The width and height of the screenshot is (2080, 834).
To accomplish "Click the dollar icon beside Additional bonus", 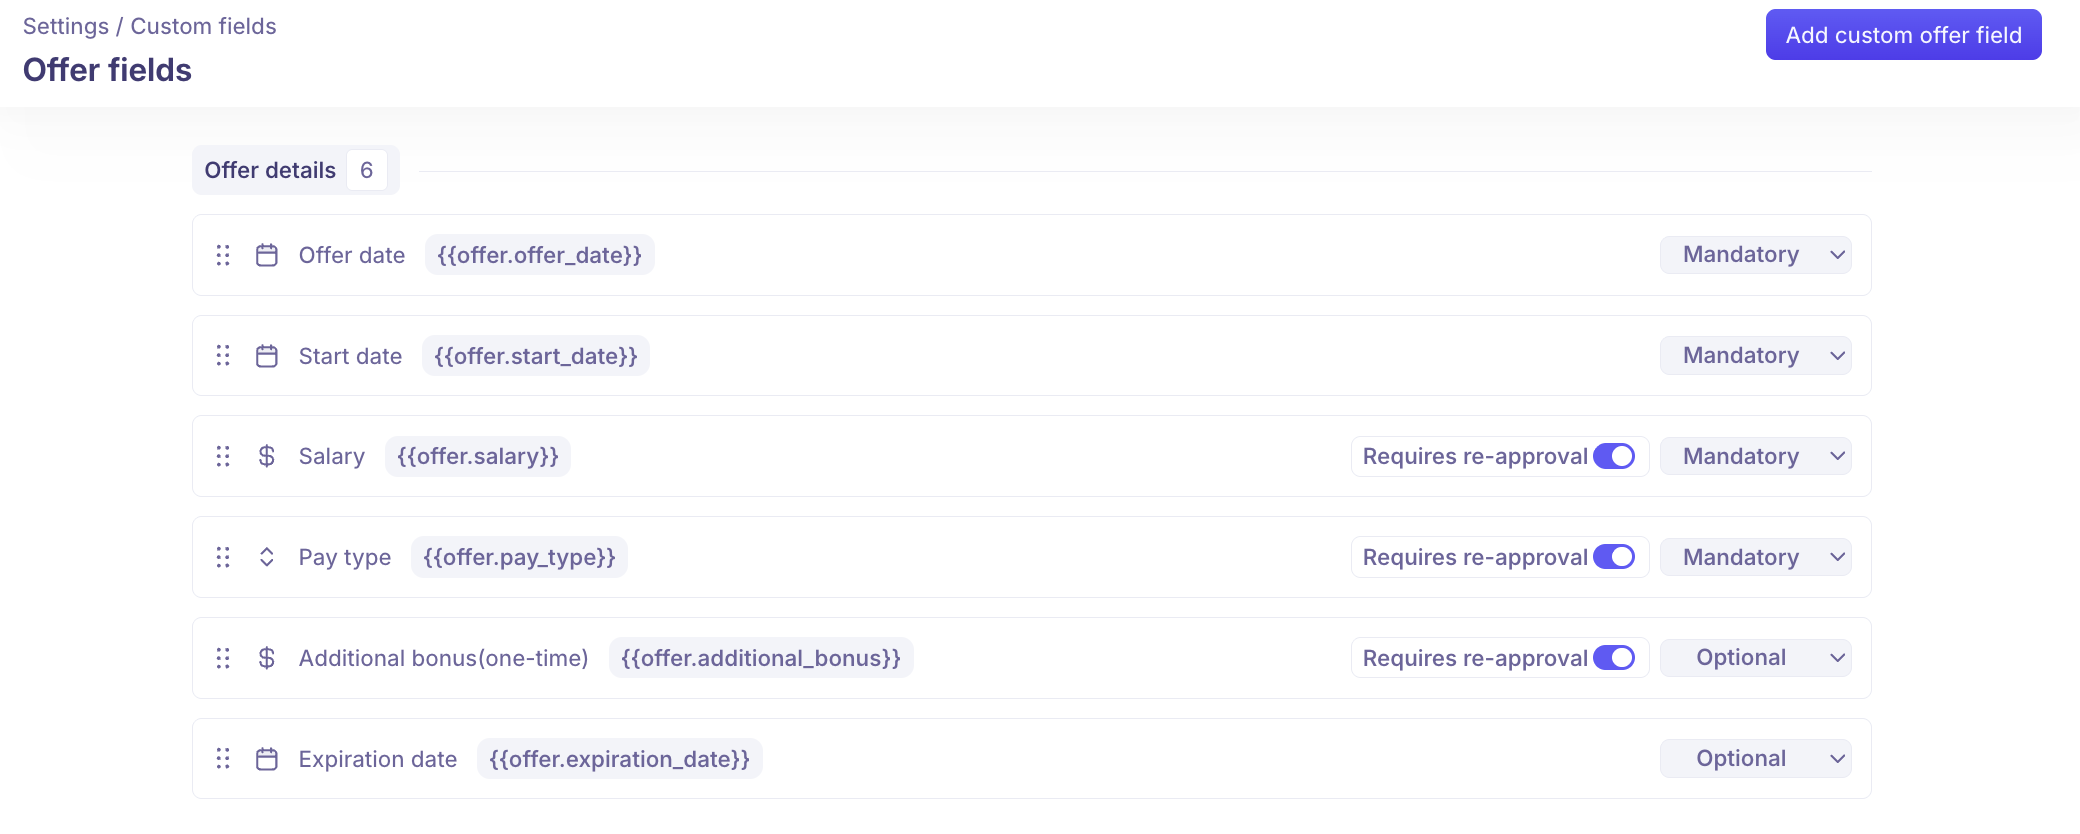I will (267, 658).
